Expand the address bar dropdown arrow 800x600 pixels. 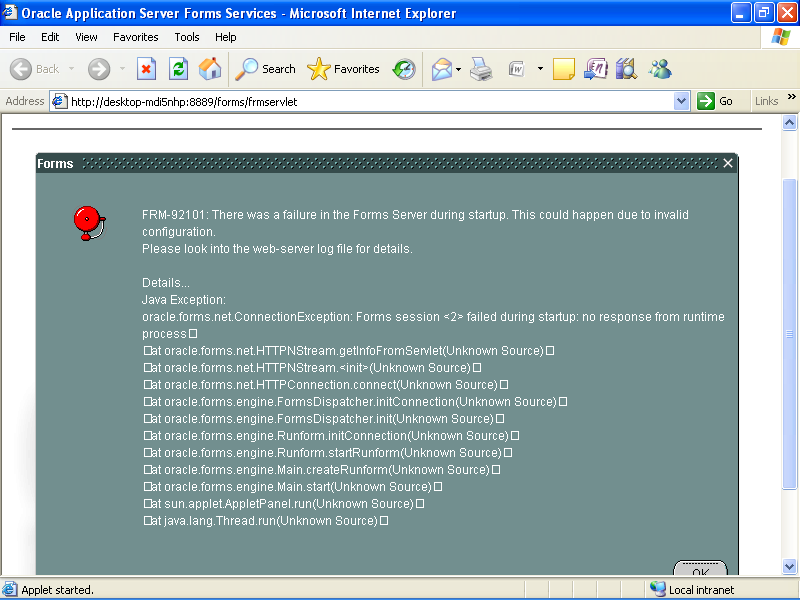pos(682,101)
